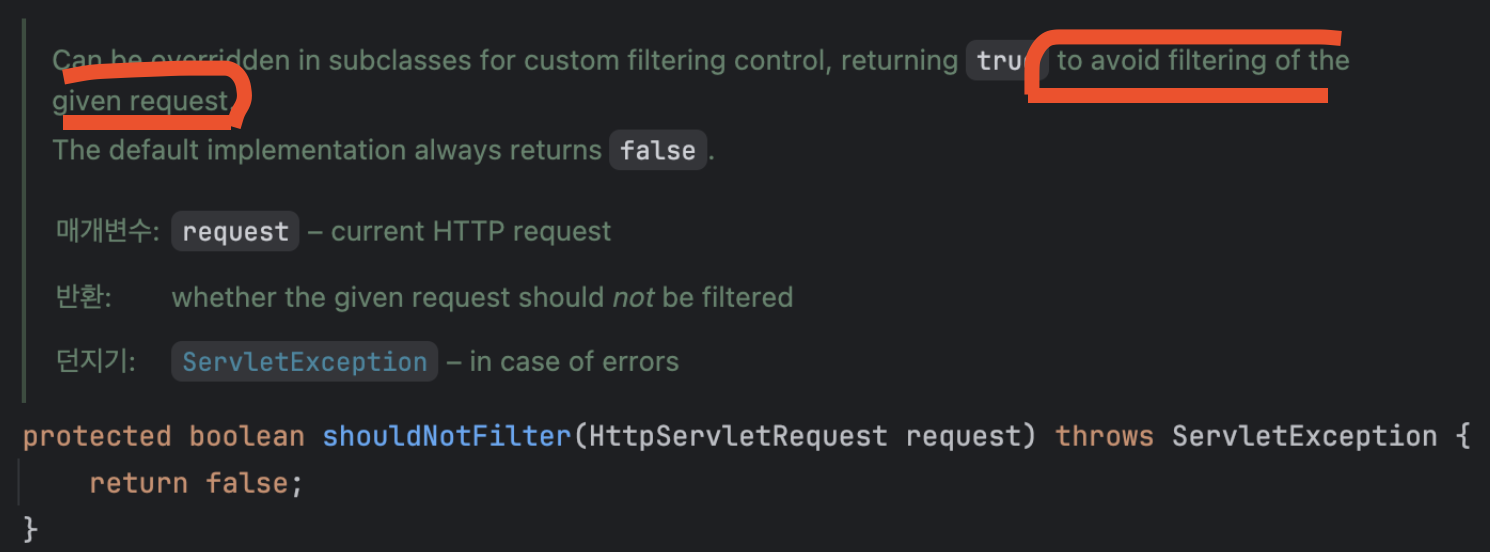
Task: Click the closing brace of the method
Action: tap(30, 529)
